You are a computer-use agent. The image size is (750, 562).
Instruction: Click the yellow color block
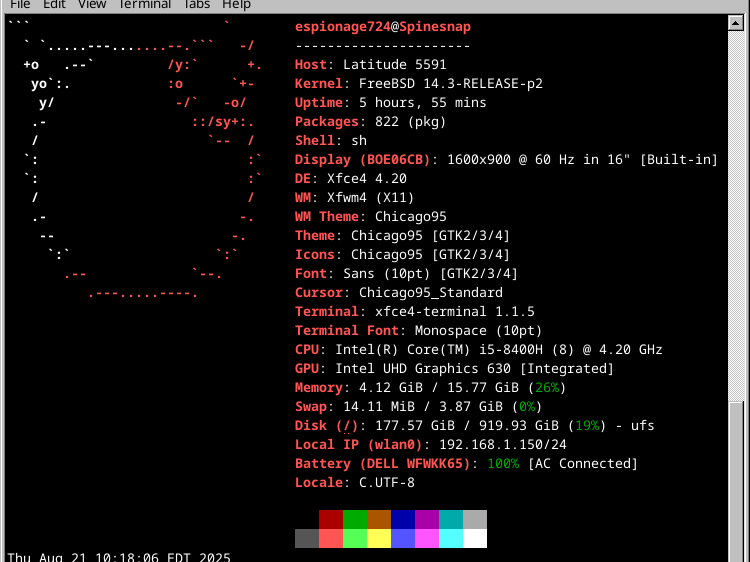pos(379,538)
